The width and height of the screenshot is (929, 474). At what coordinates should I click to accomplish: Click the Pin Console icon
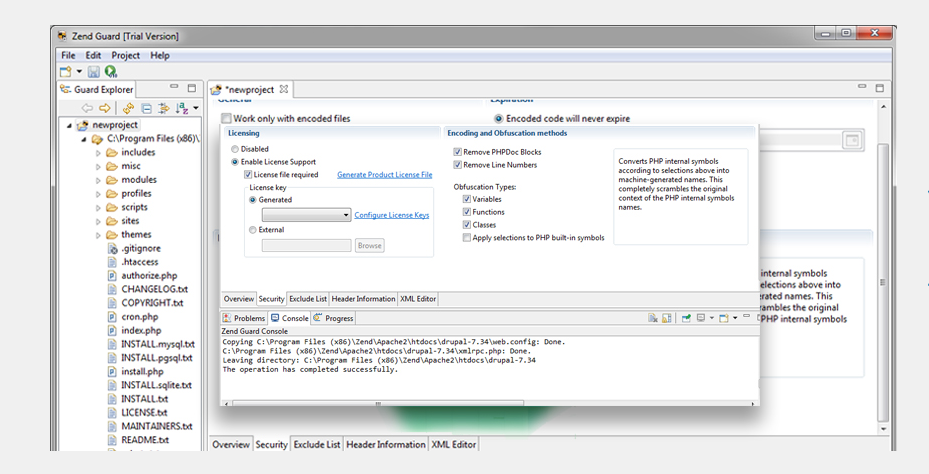[x=686, y=318]
